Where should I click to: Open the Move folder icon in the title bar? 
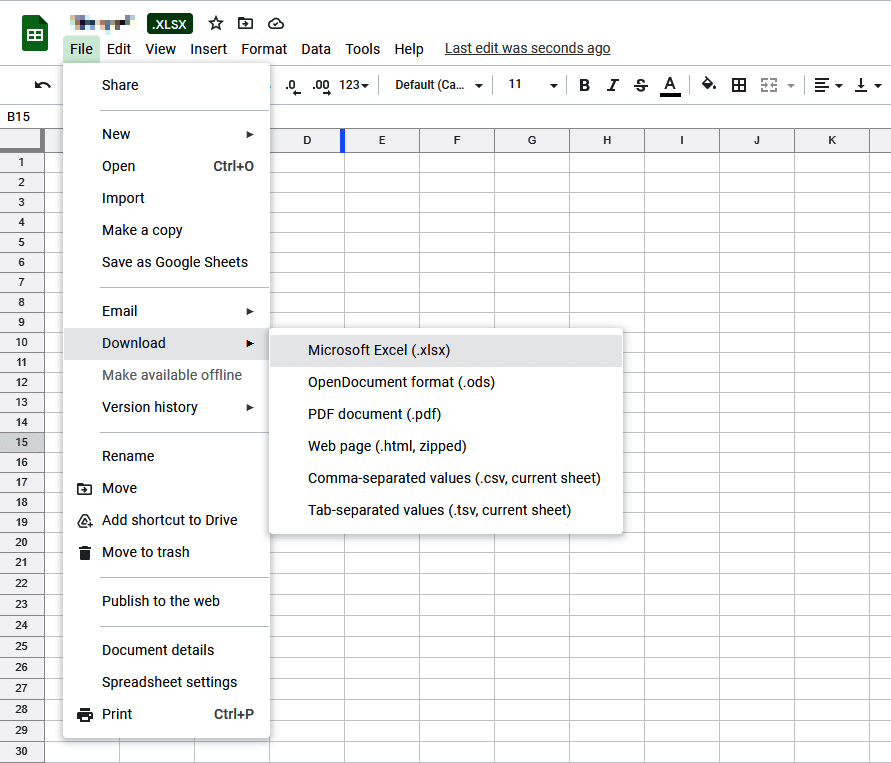[x=244, y=22]
